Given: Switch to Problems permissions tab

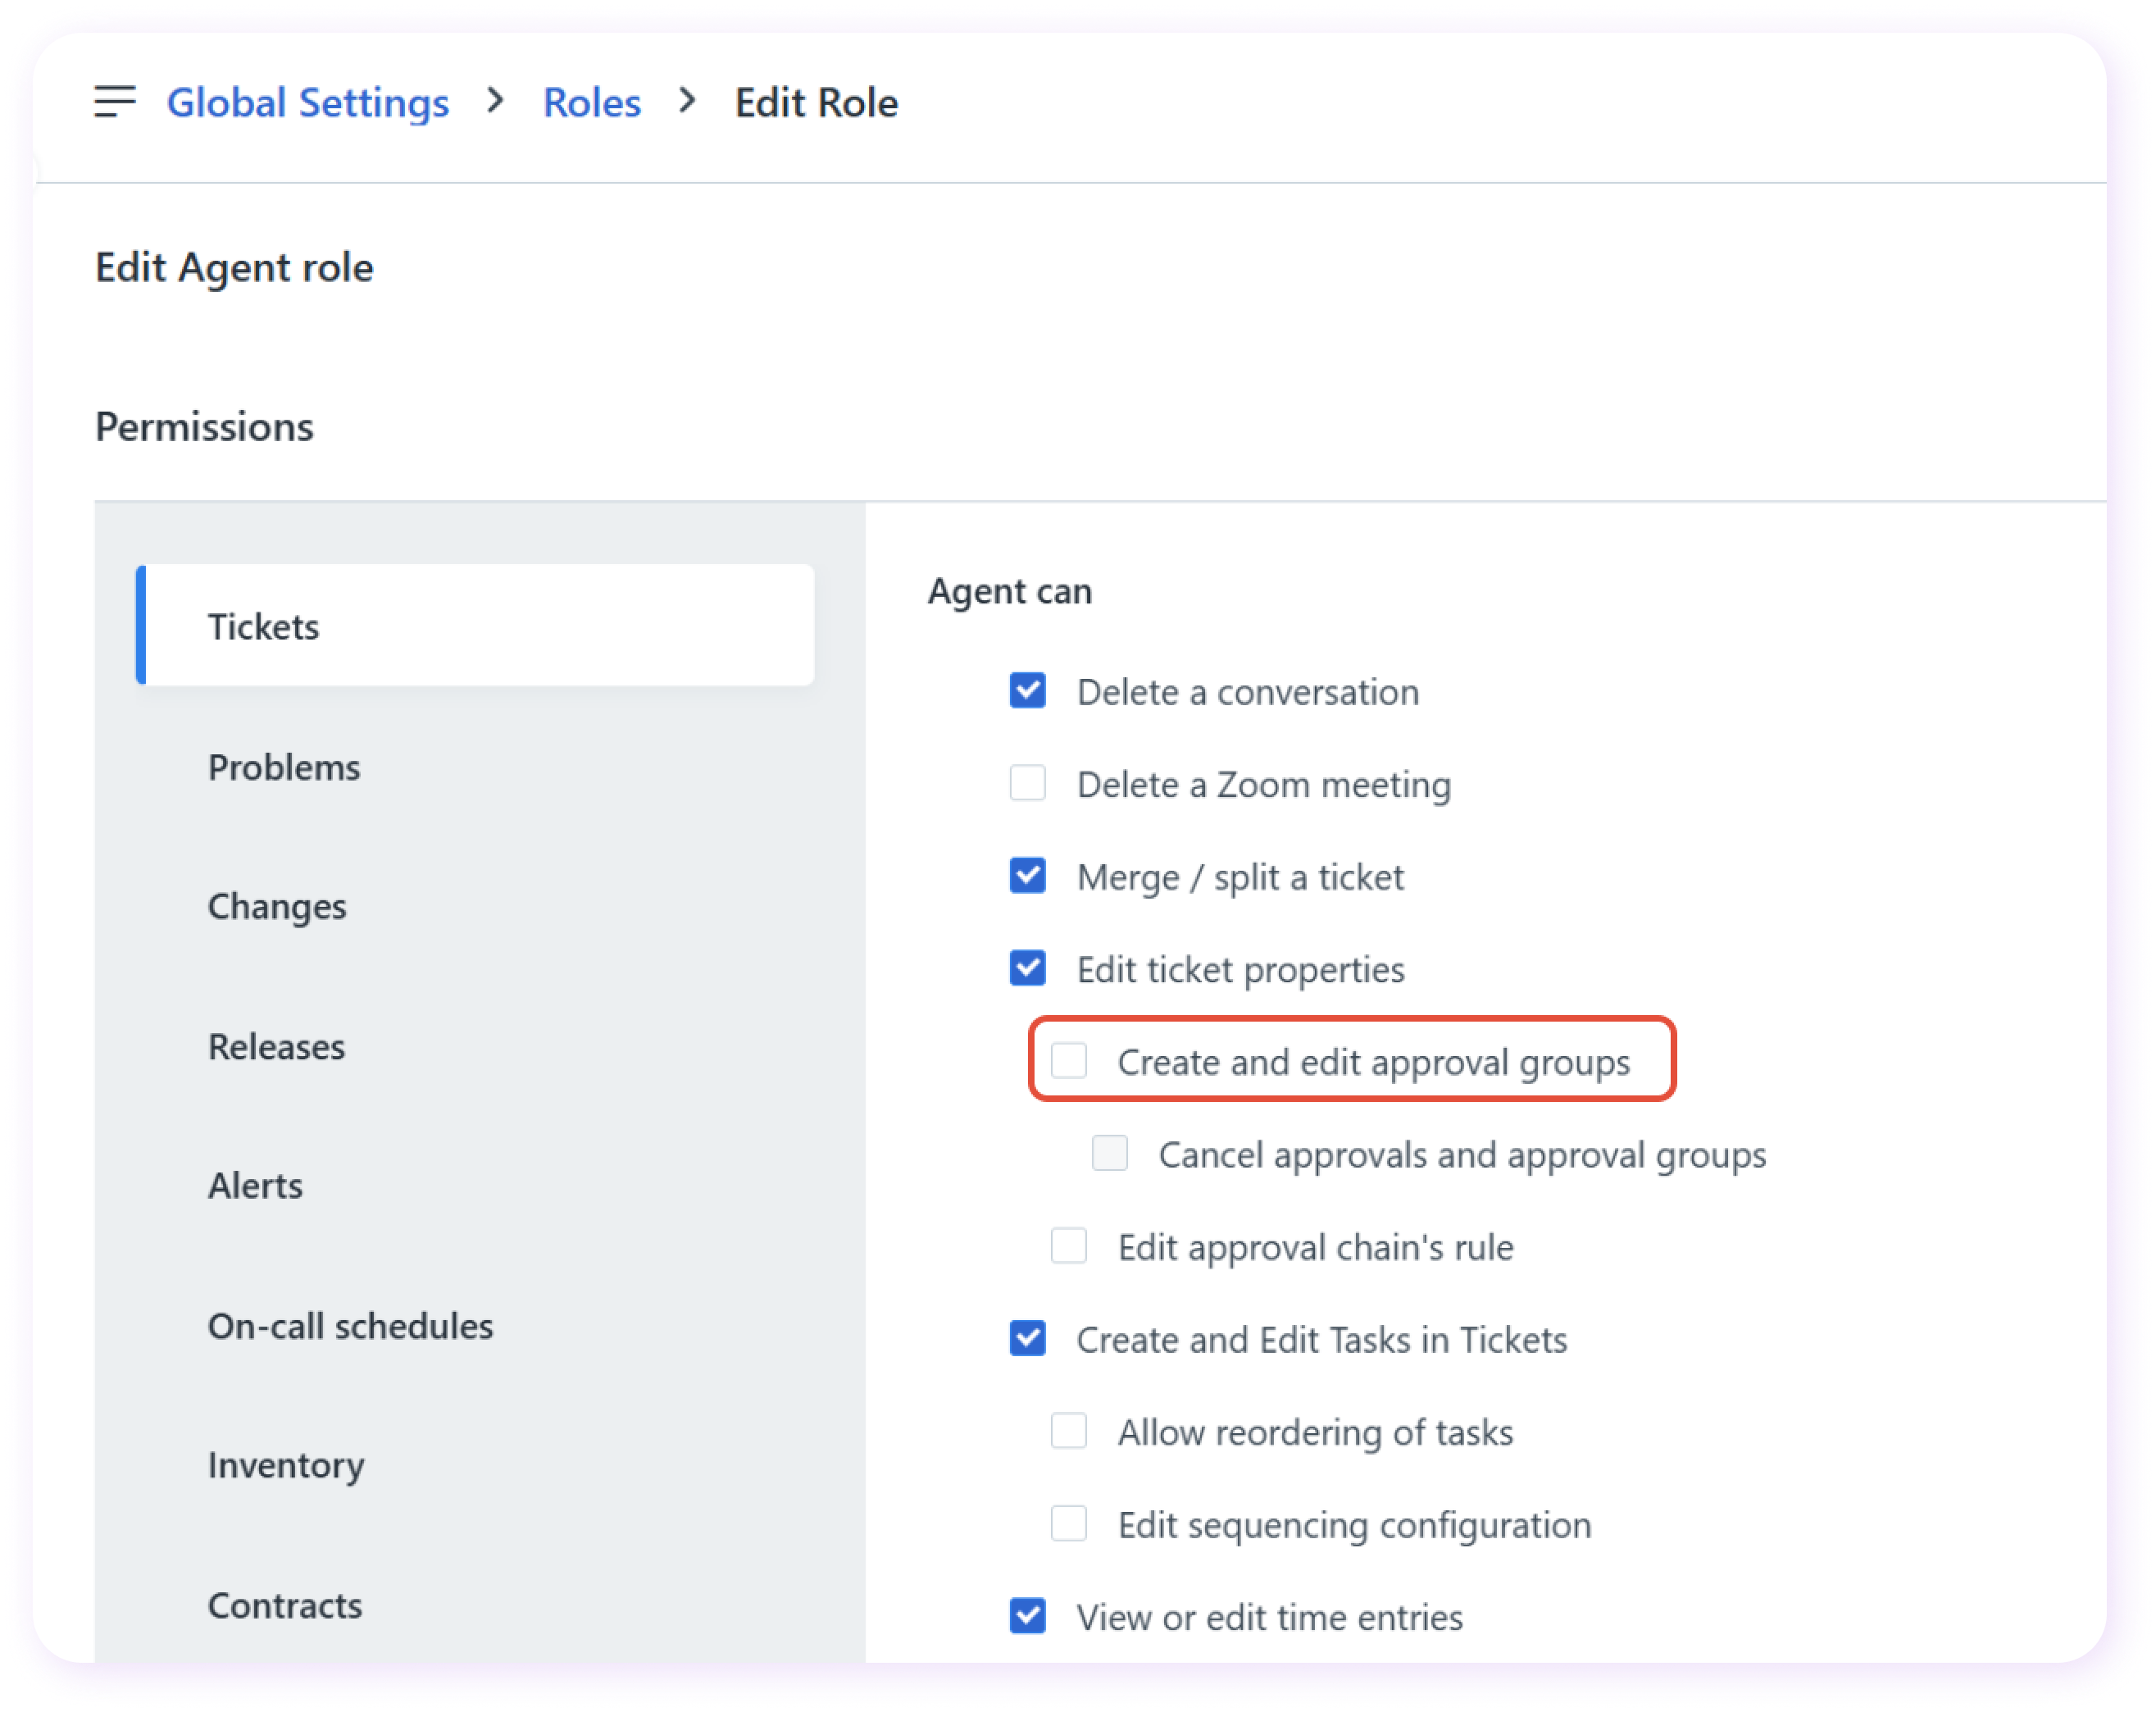Looking at the screenshot, I should pyautogui.click(x=284, y=767).
